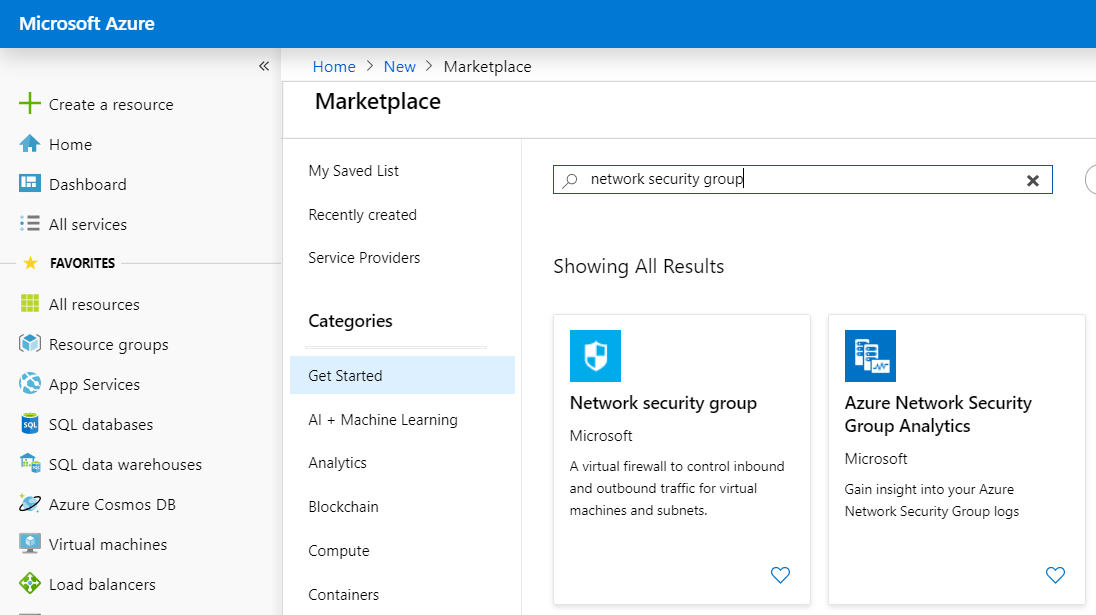Click the App Services globe icon
This screenshot has height=615, width=1096.
(29, 384)
